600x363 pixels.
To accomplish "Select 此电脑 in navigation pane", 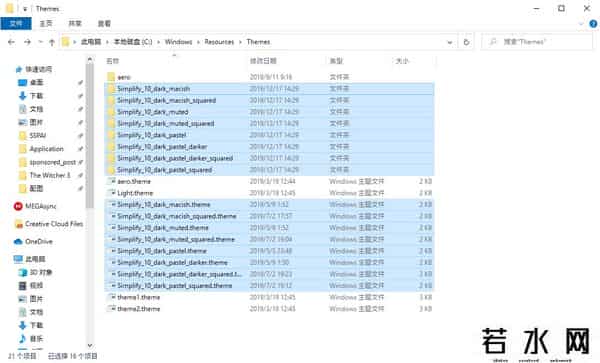I will 35,259.
